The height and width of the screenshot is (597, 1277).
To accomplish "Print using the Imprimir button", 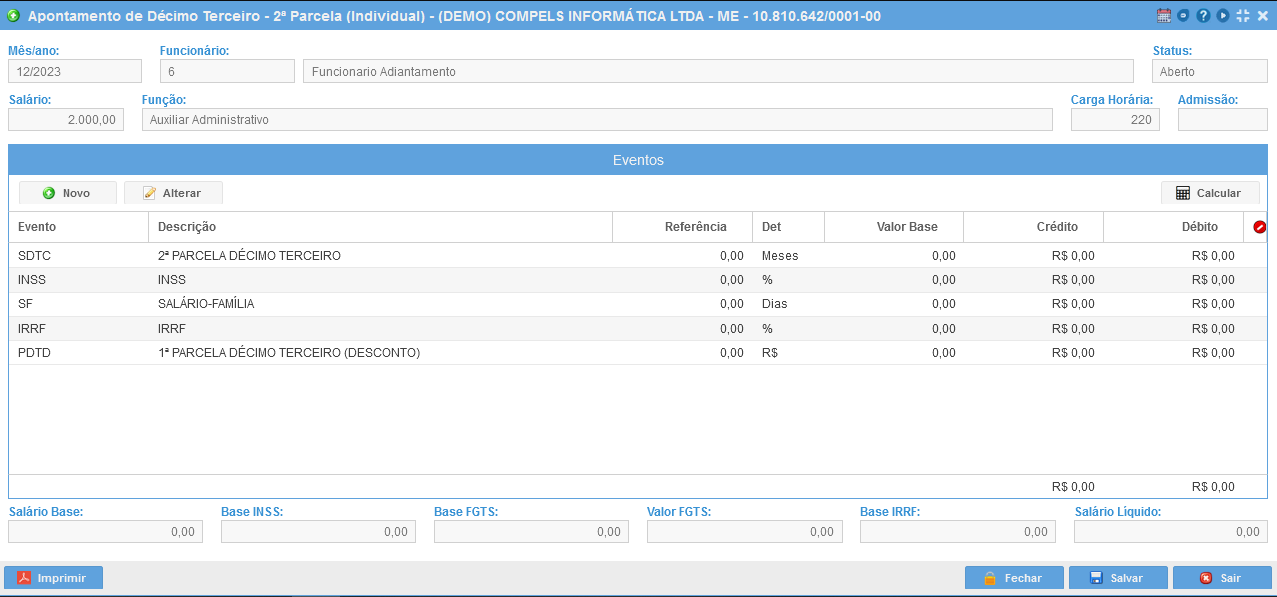I will (x=53, y=577).
